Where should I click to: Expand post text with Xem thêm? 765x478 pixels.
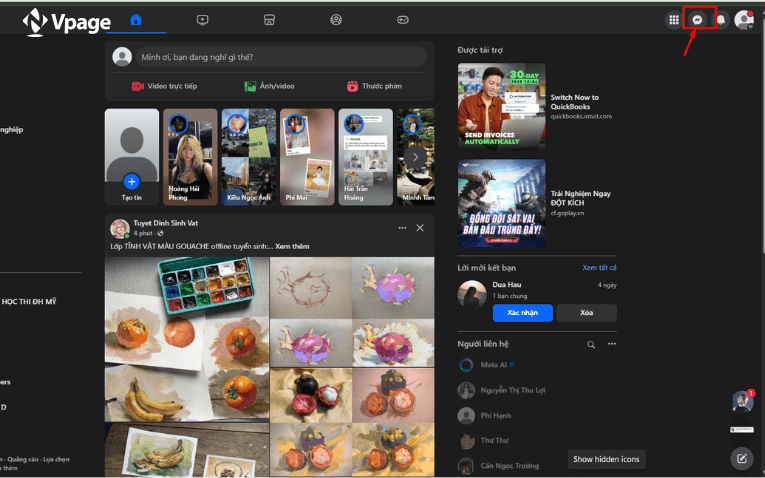tap(292, 246)
